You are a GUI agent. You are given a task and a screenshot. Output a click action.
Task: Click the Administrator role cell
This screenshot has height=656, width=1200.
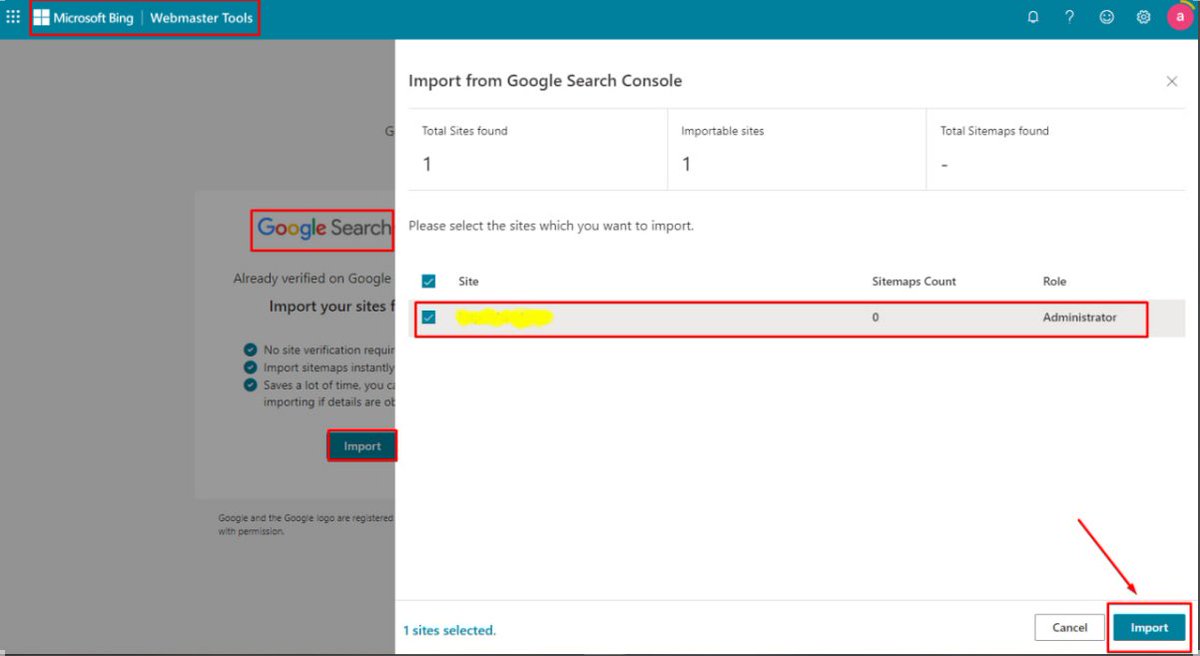point(1079,317)
